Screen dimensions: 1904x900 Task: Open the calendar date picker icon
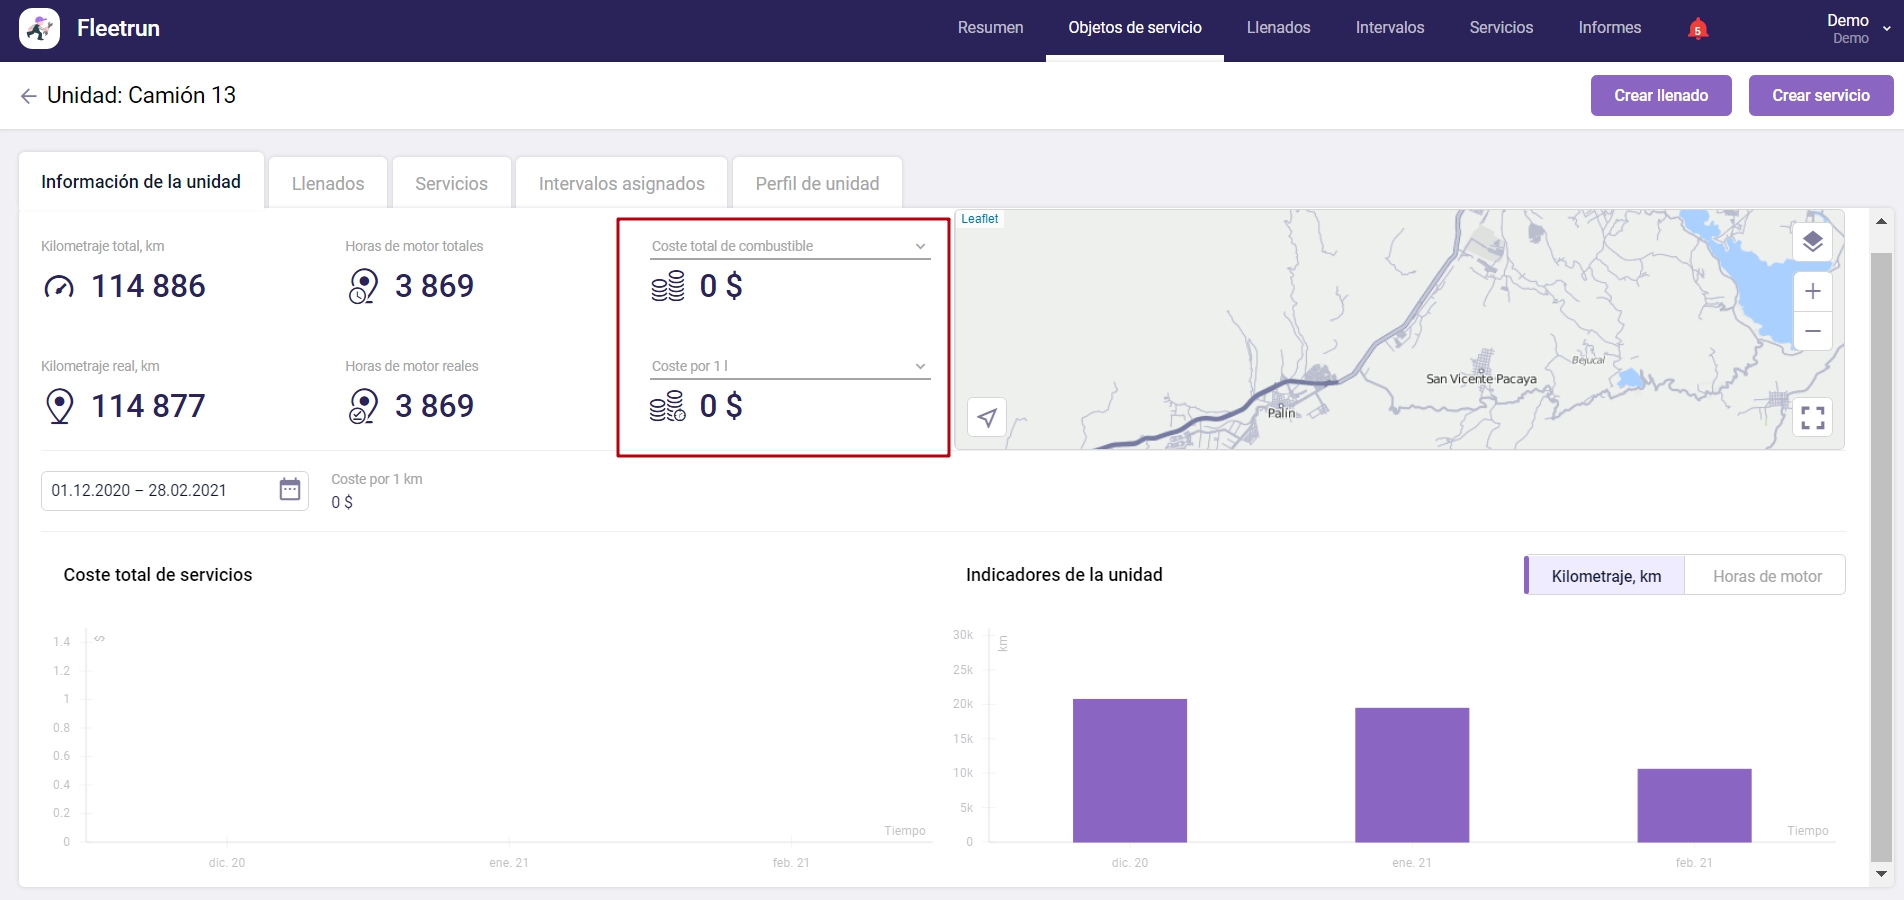pyautogui.click(x=290, y=490)
